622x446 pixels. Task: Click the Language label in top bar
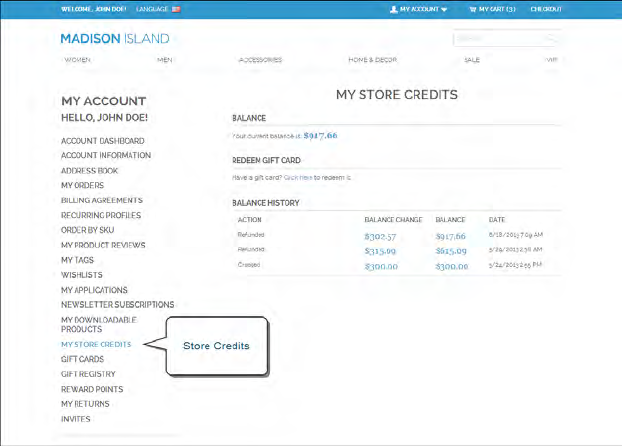pyautogui.click(x=152, y=9)
